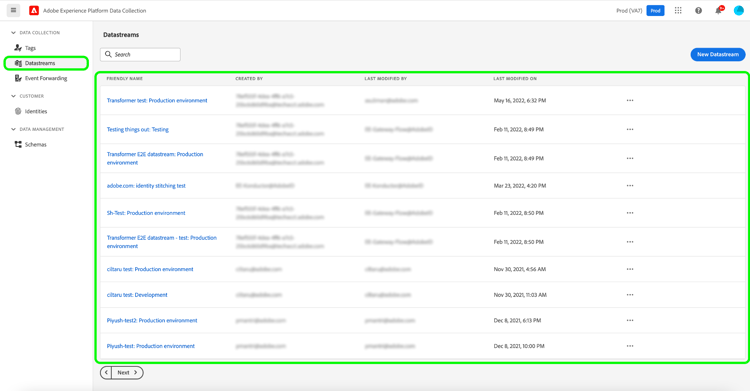The height and width of the screenshot is (391, 750).
Task: Collapse the Data Management section
Action: (x=13, y=129)
